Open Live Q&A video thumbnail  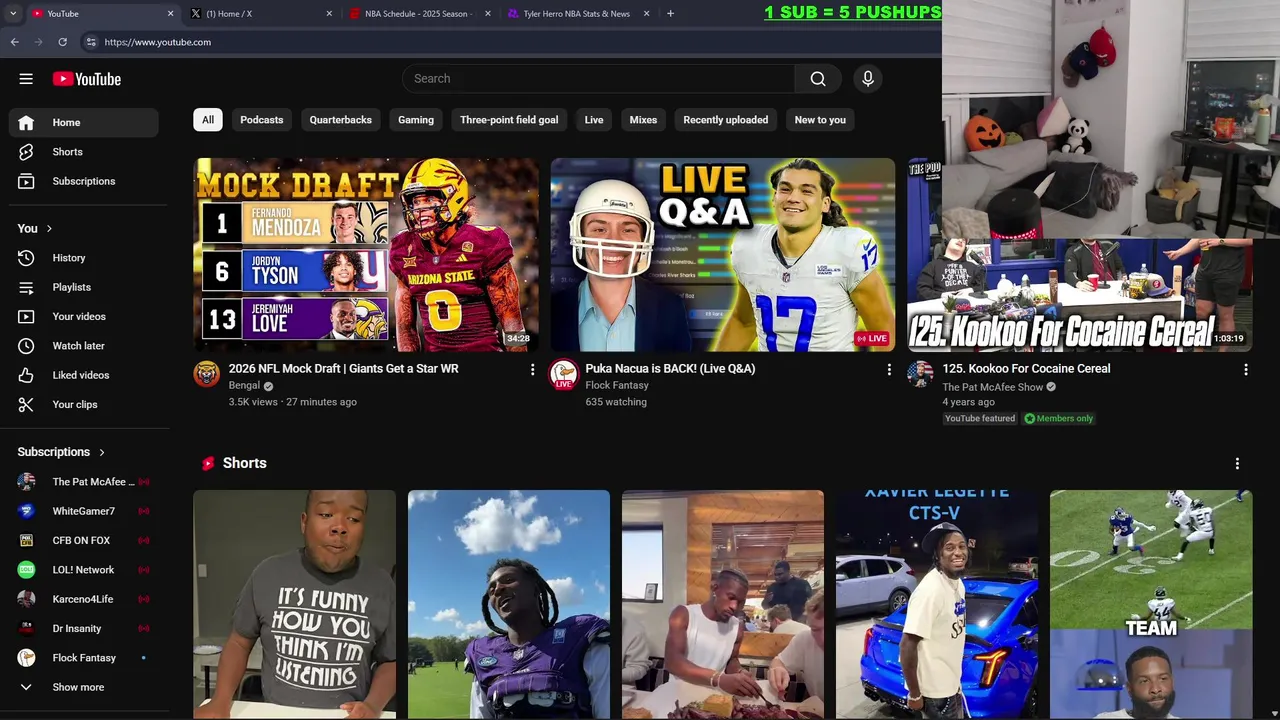click(x=723, y=255)
